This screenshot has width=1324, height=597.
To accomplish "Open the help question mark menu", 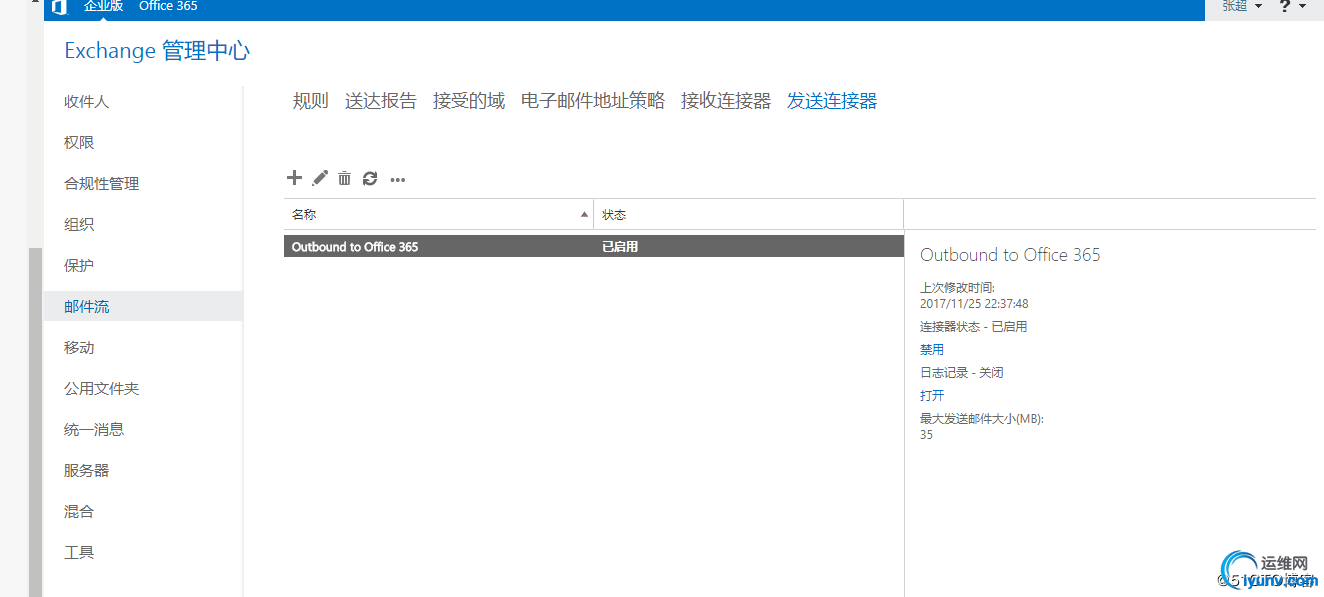I will (1292, 6).
